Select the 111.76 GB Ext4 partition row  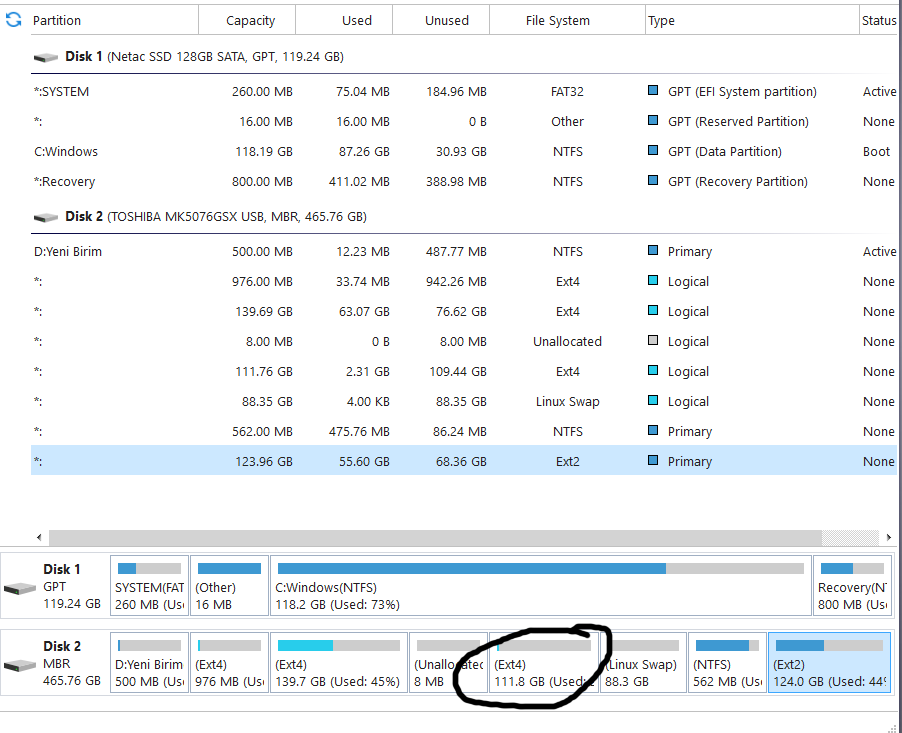(464, 371)
